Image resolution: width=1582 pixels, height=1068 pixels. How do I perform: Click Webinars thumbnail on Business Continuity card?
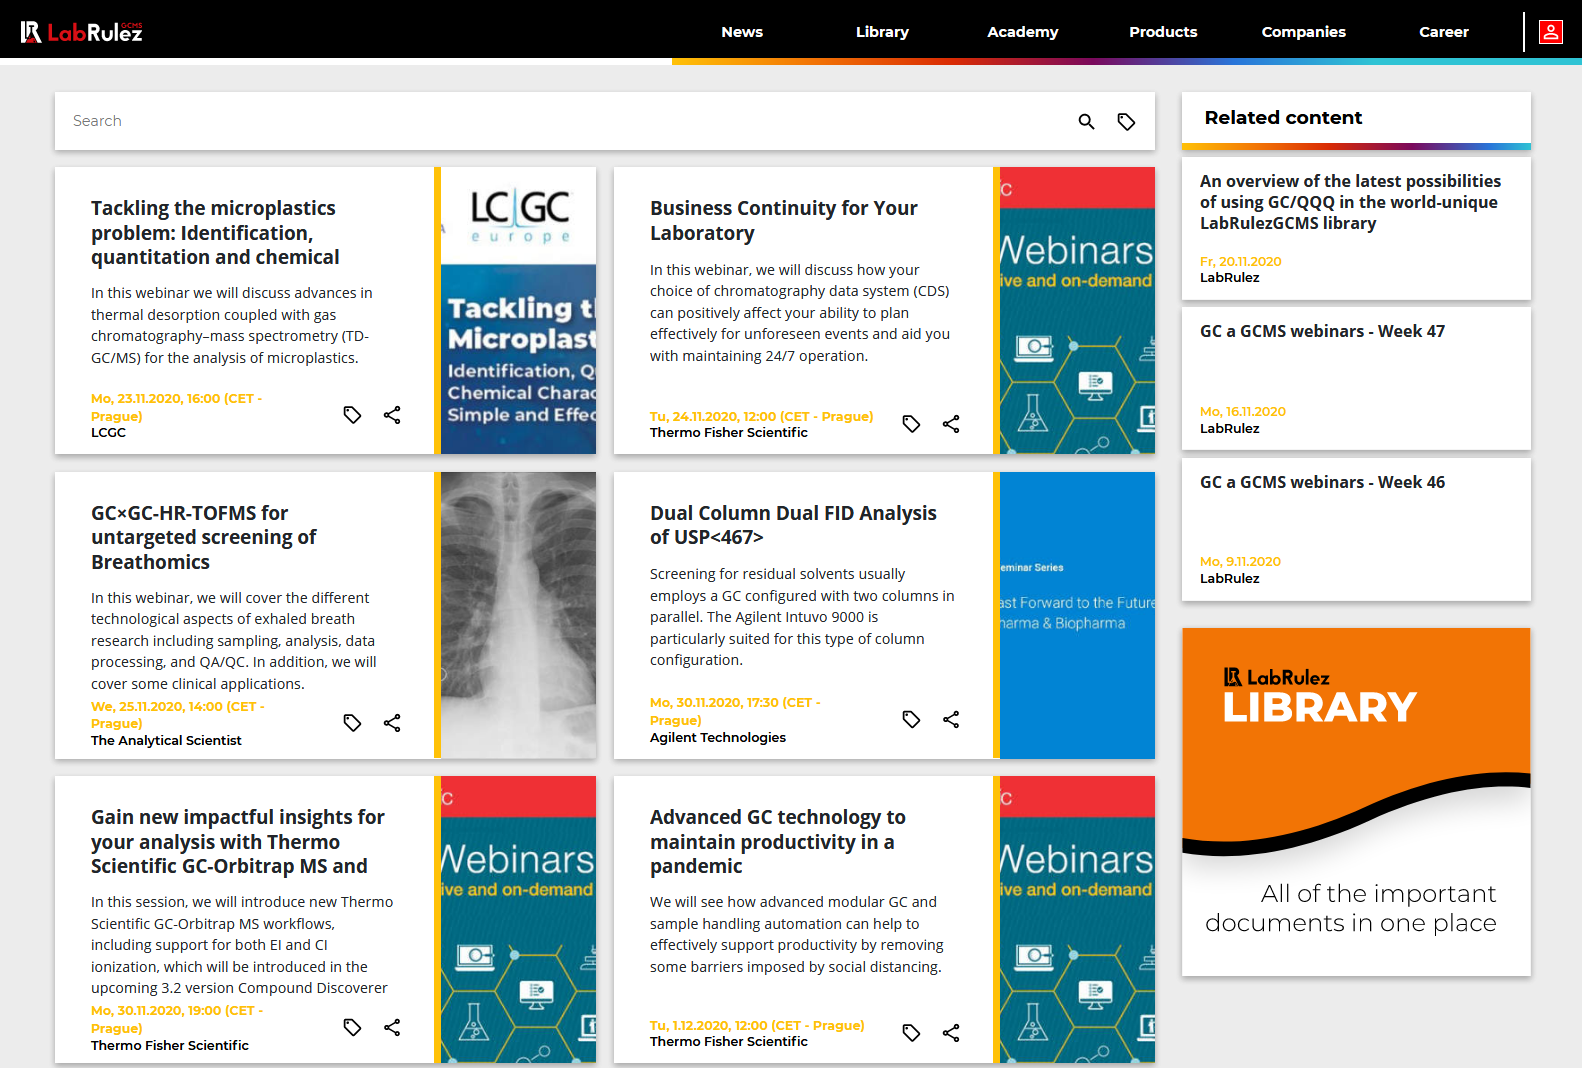(1077, 310)
